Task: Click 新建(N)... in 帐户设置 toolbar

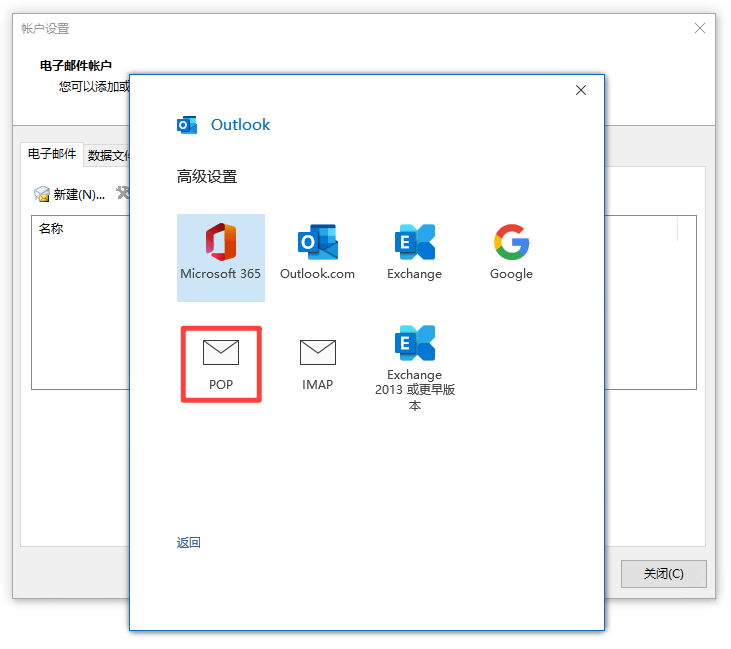Action: (x=69, y=194)
